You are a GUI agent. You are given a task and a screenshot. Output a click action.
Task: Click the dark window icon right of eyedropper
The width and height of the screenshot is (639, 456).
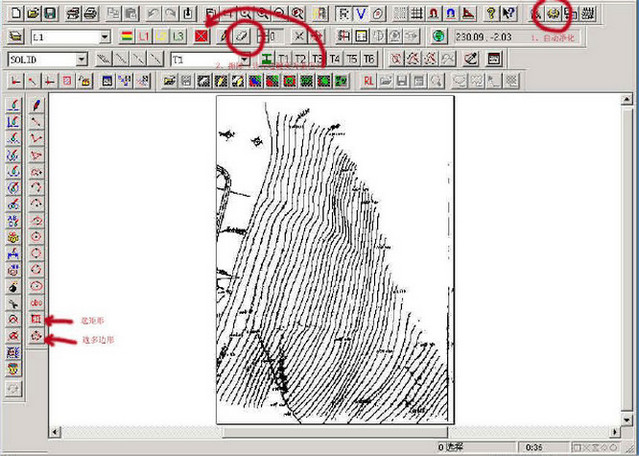coord(494,59)
